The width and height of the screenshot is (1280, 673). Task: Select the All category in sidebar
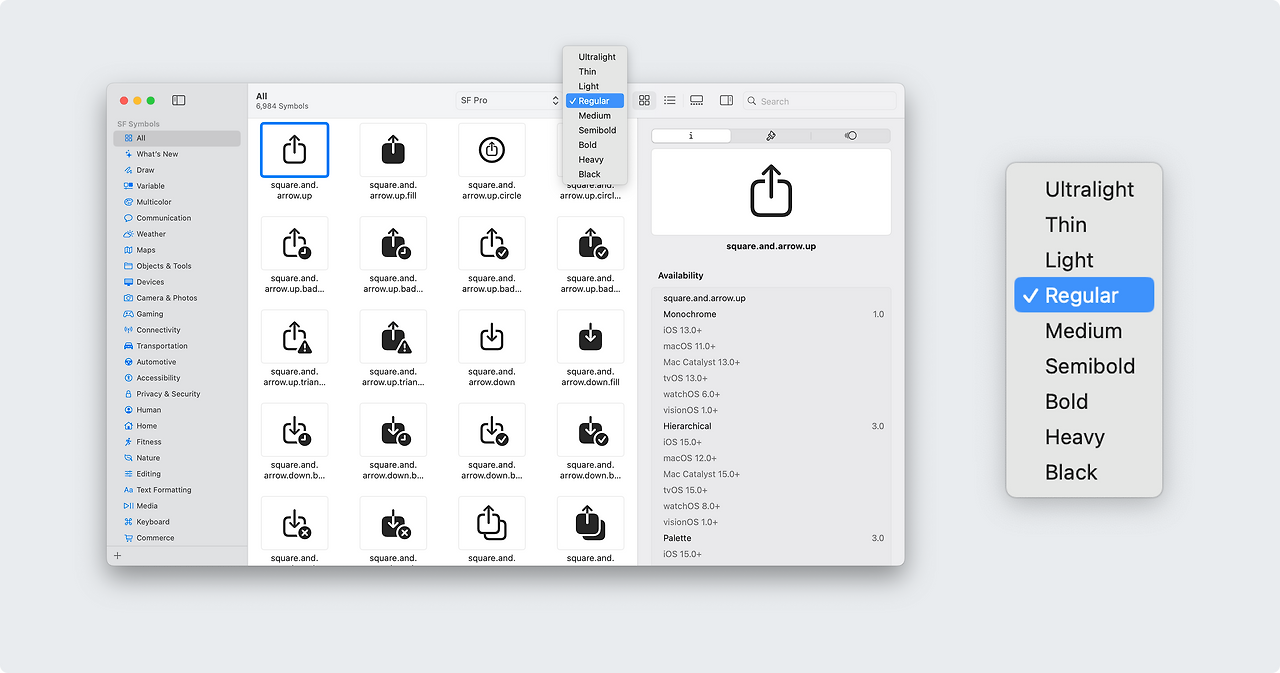pos(177,138)
